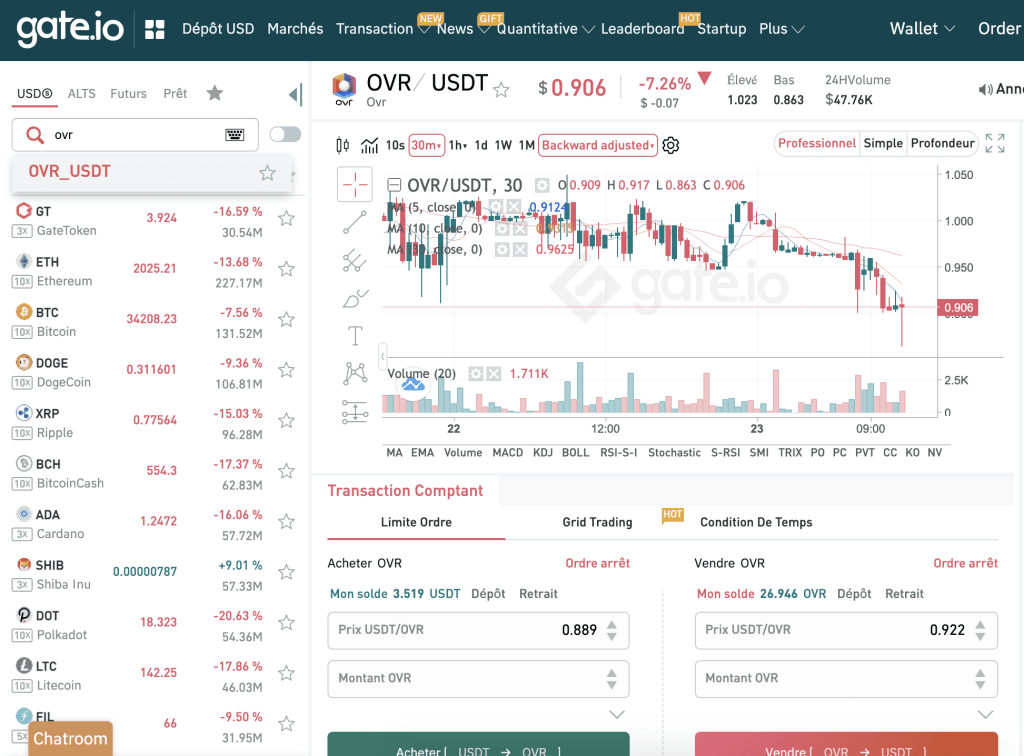Open the apps grid icon next to logo
The width and height of the screenshot is (1024, 756).
pyautogui.click(x=155, y=29)
